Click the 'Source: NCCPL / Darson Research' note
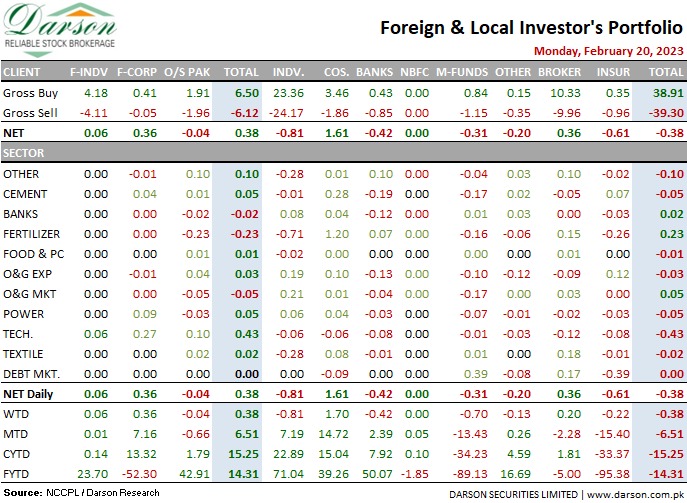The height and width of the screenshot is (503, 687). pos(81,493)
